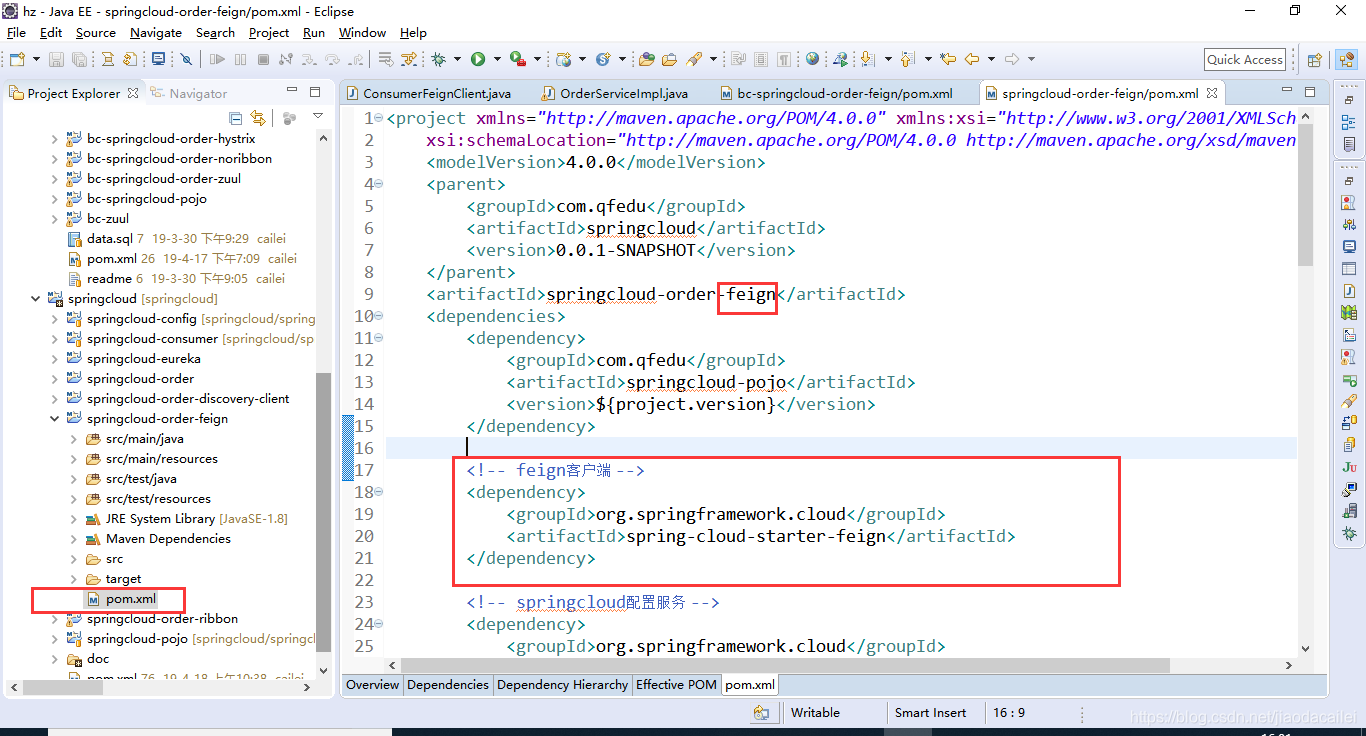Viewport: 1366px width, 736px height.
Task: Toggle Link with Editor in Project Explorer
Action: pos(258,118)
